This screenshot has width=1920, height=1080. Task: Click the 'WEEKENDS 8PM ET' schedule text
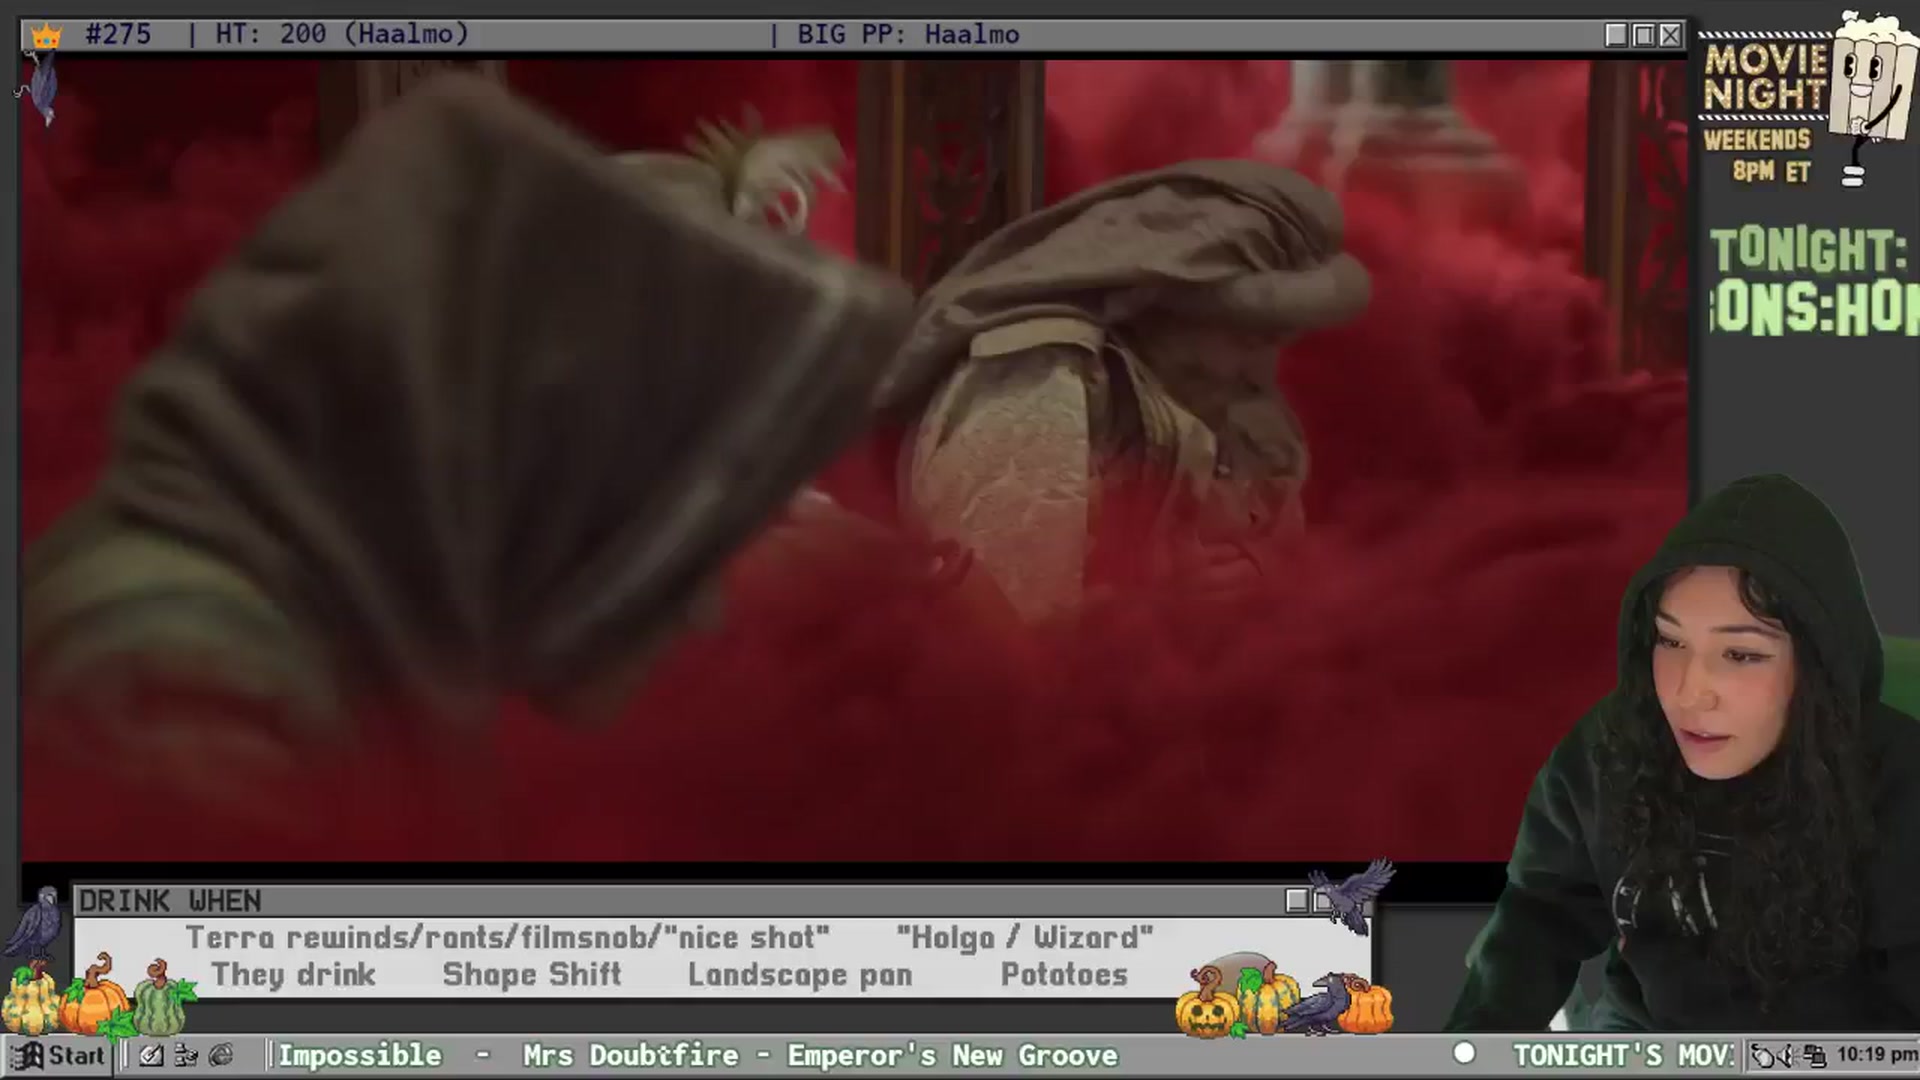coord(1758,155)
